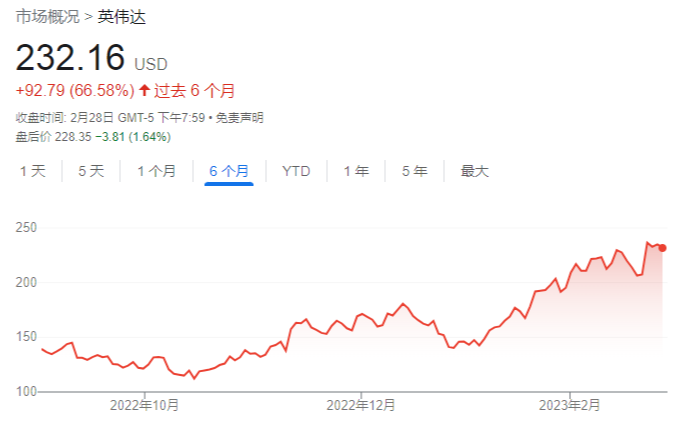Click the 232.16 price value

[71, 58]
